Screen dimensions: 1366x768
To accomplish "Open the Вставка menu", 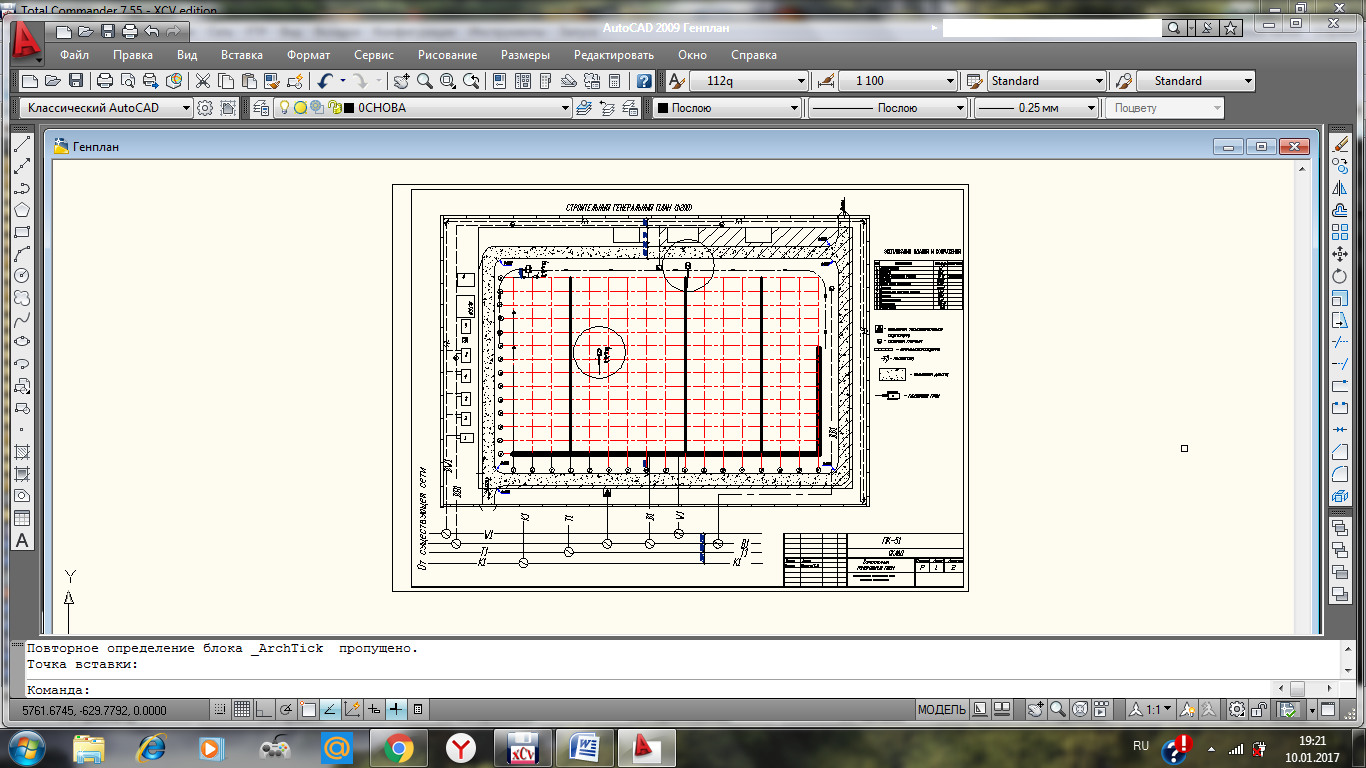I will (x=242, y=55).
